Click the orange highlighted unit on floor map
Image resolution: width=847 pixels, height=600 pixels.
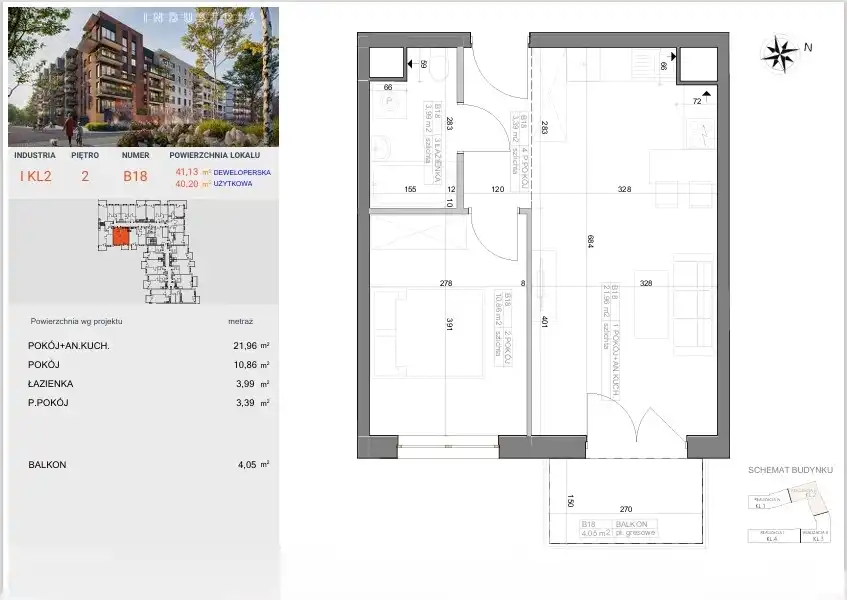[x=120, y=237]
